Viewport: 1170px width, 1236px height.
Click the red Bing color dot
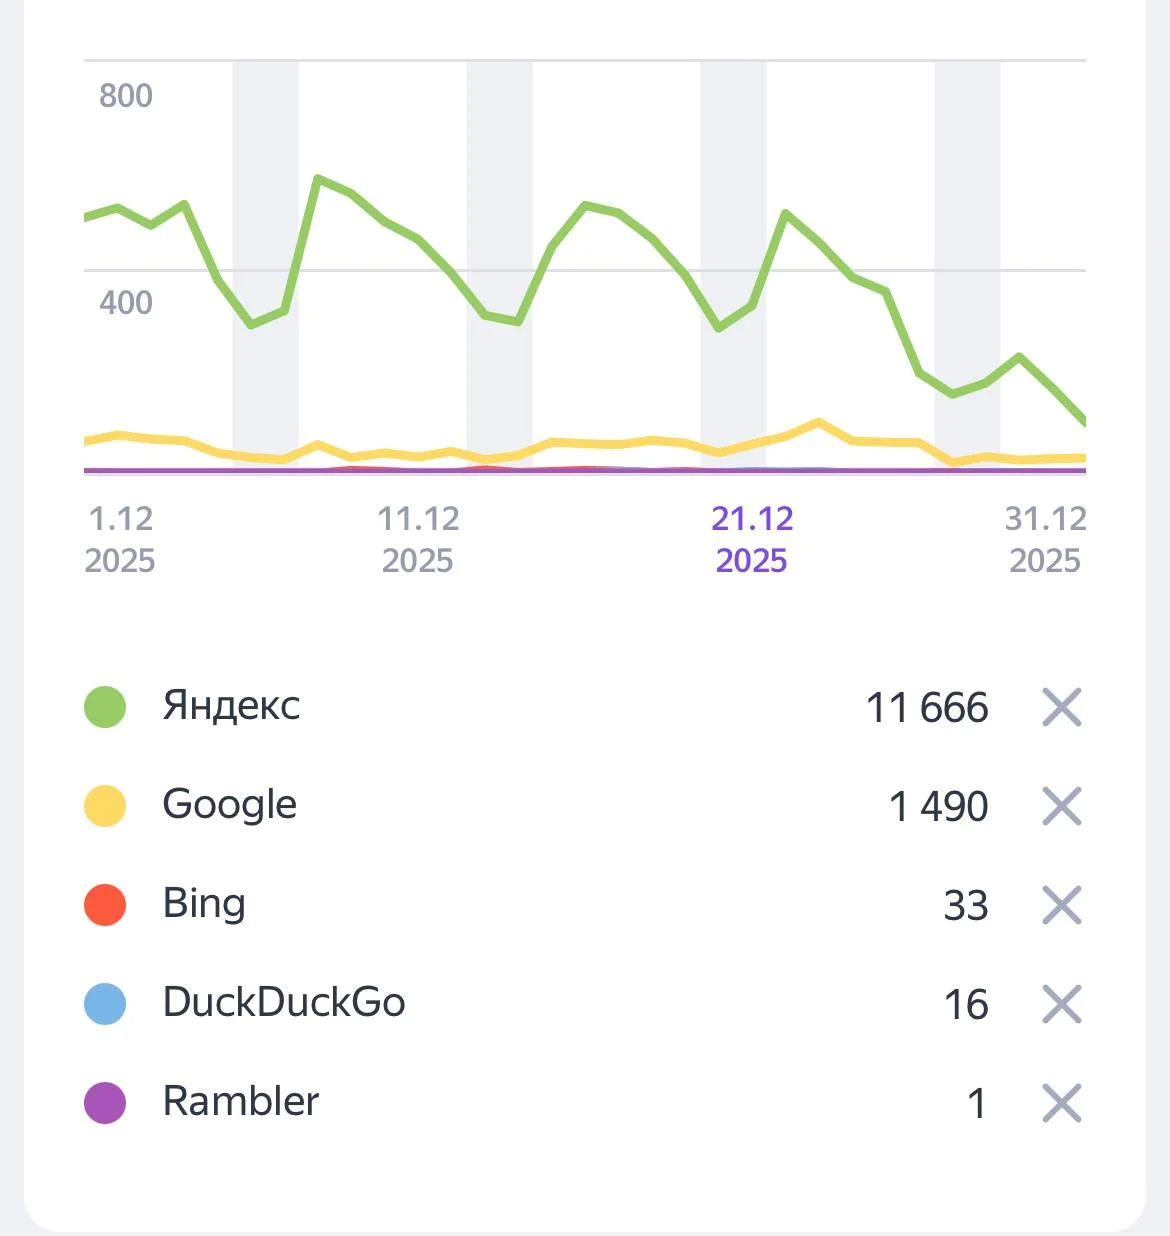105,905
